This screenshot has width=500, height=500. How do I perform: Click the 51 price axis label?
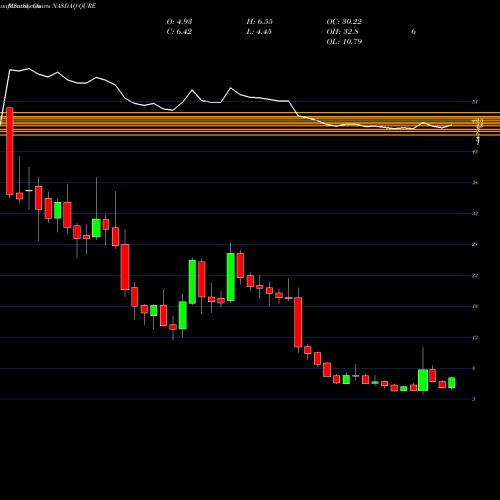475,102
